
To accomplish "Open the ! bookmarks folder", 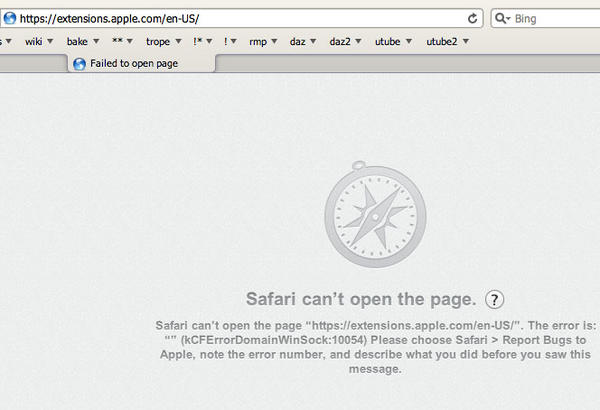I will pos(230,41).
